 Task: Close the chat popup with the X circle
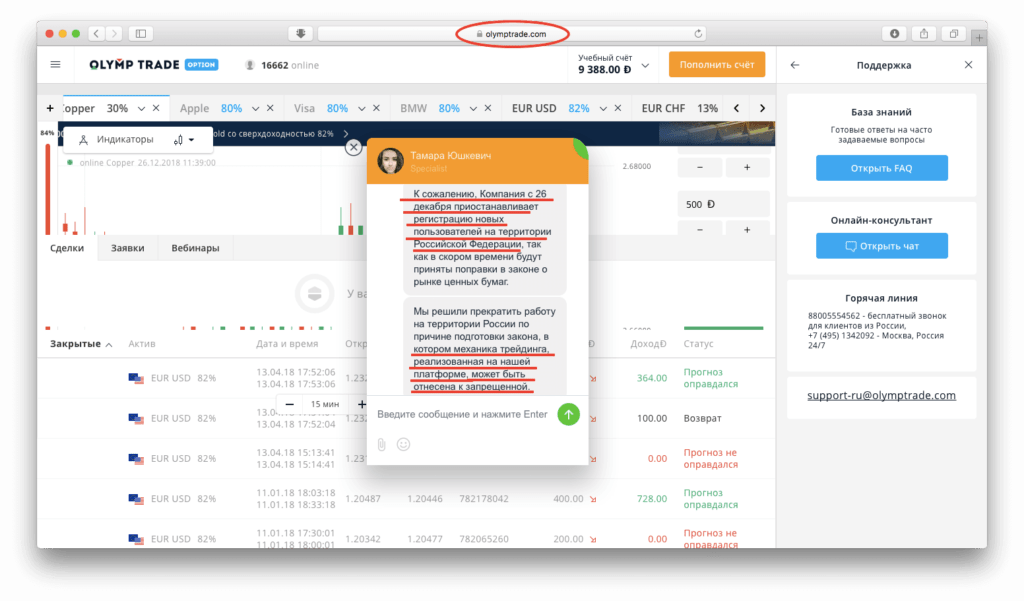[353, 148]
